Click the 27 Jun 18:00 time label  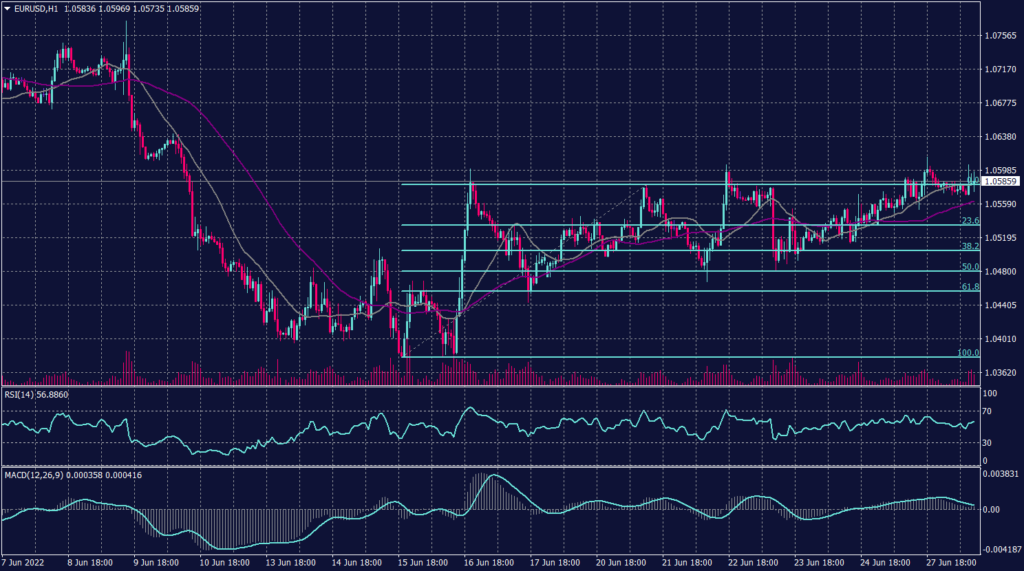click(949, 563)
